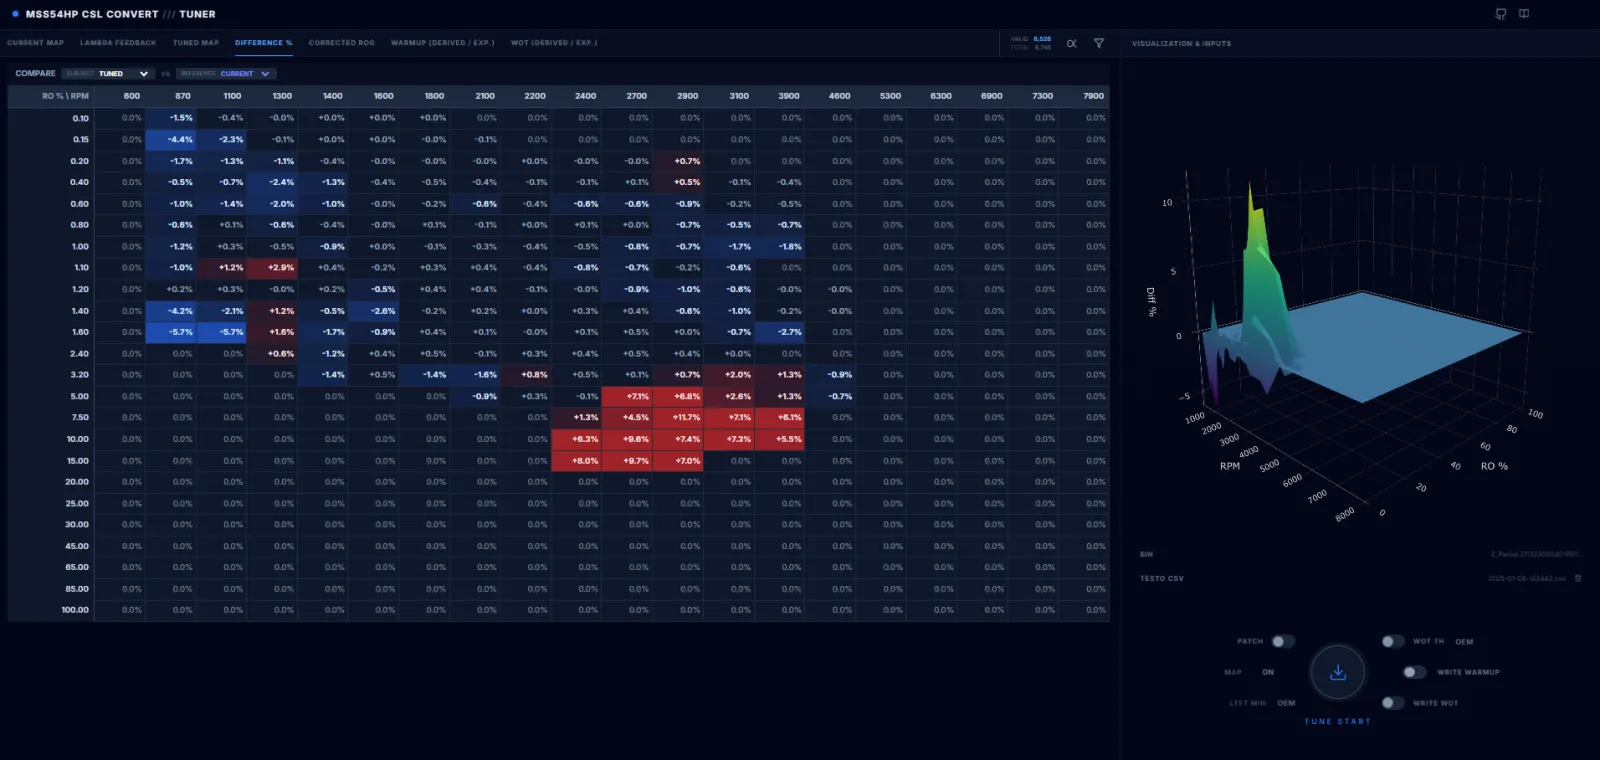Screen dimensions: 1600x760
Task: Enable the WRITE WOT switch
Action: [1392, 703]
